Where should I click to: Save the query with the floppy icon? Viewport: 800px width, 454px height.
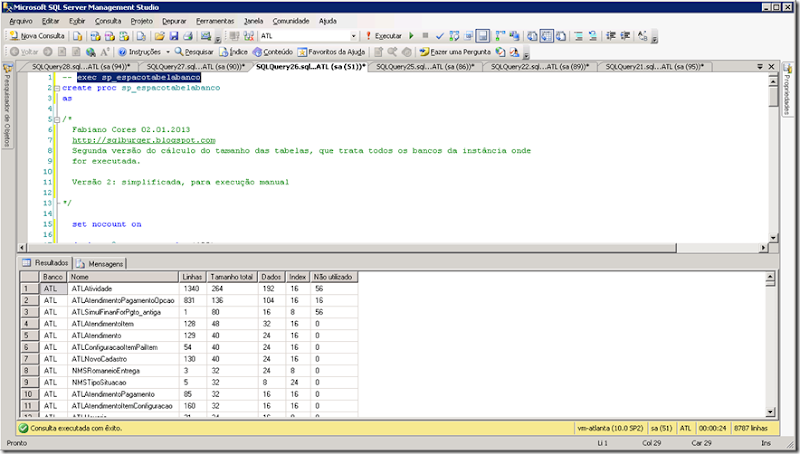[174, 36]
